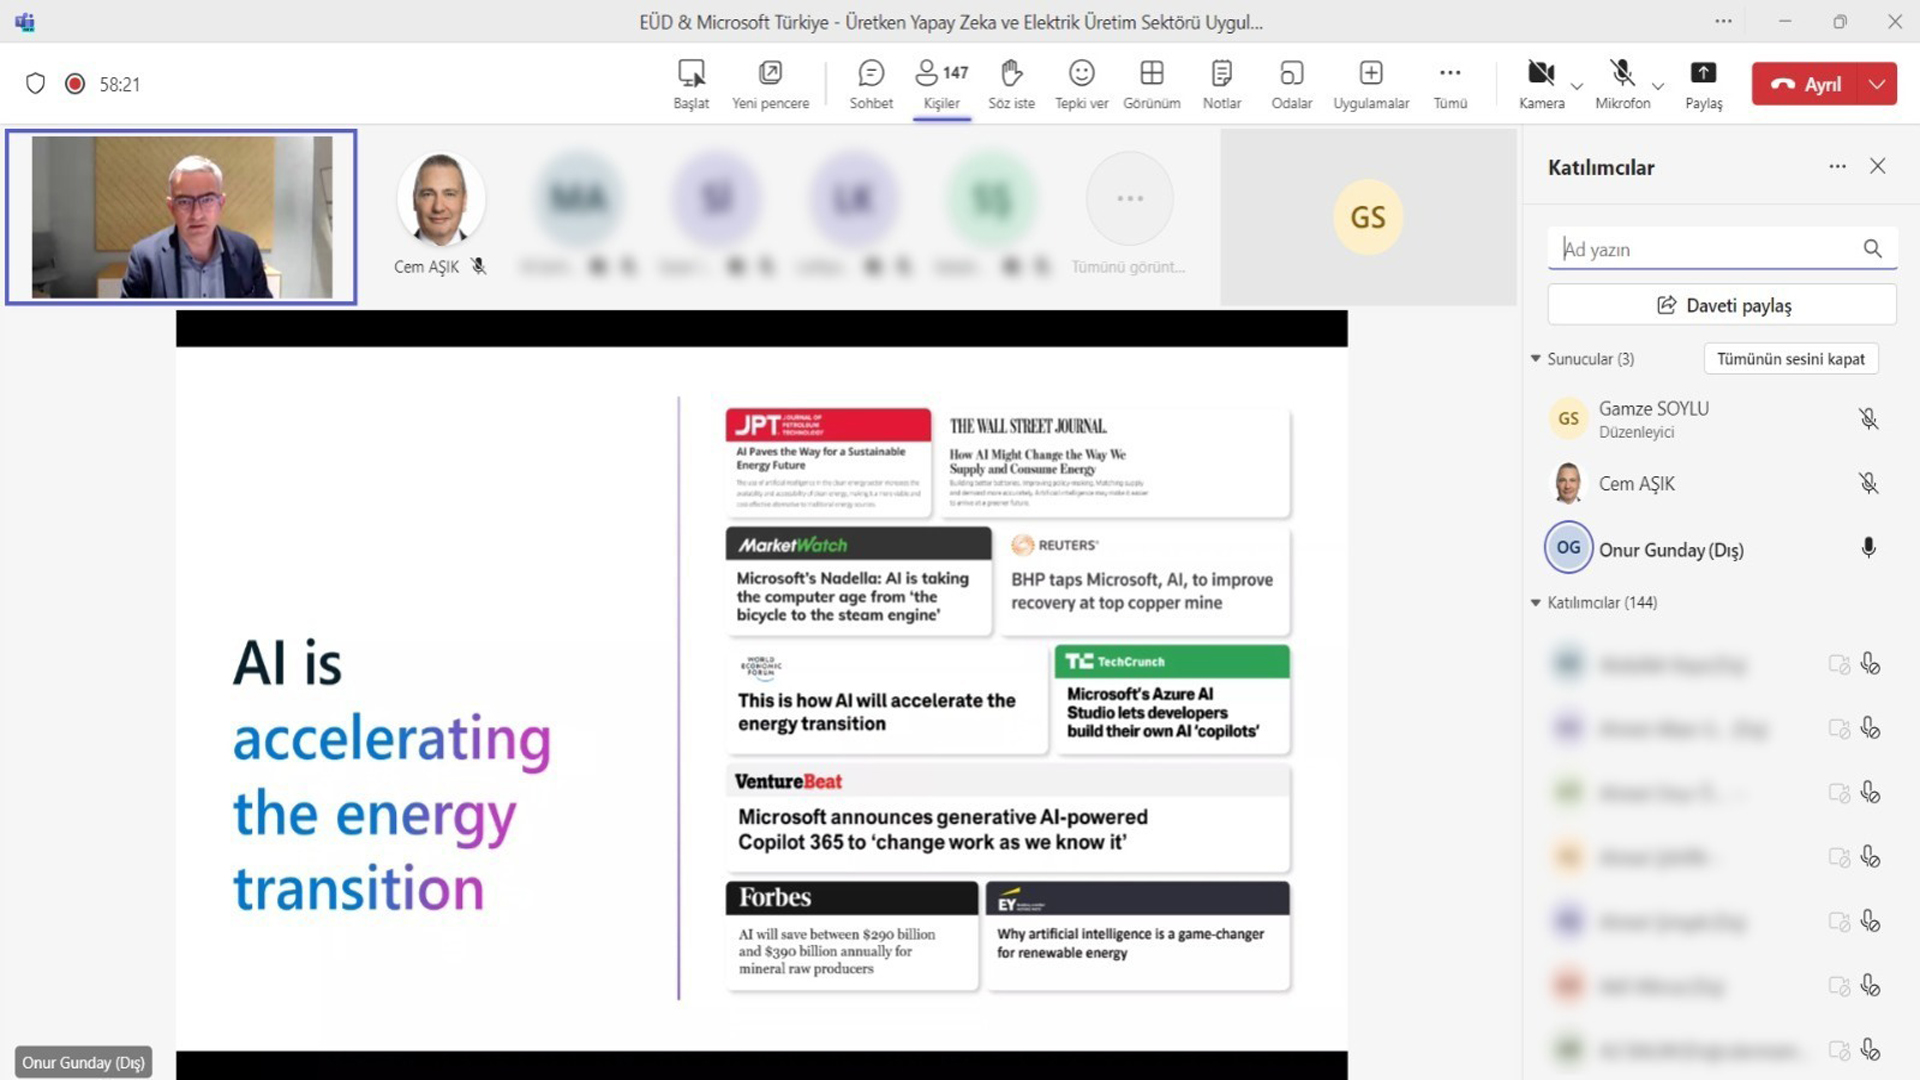The image size is (1920, 1080).
Task: Toggle the Kamera camera on
Action: coord(1541,84)
